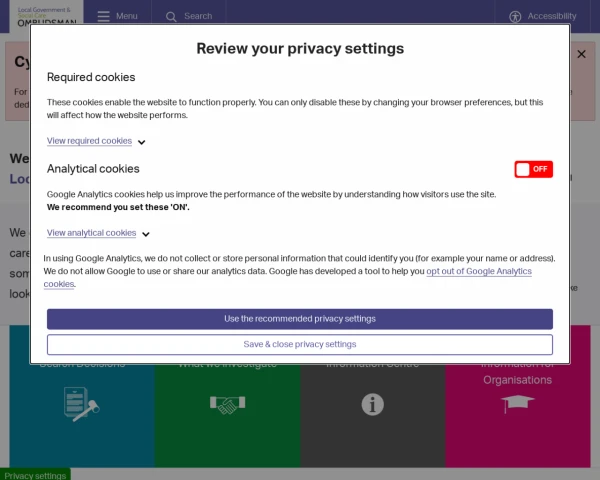Open opt out of Google Analytics link
This screenshot has height=480, width=600.
(479, 271)
